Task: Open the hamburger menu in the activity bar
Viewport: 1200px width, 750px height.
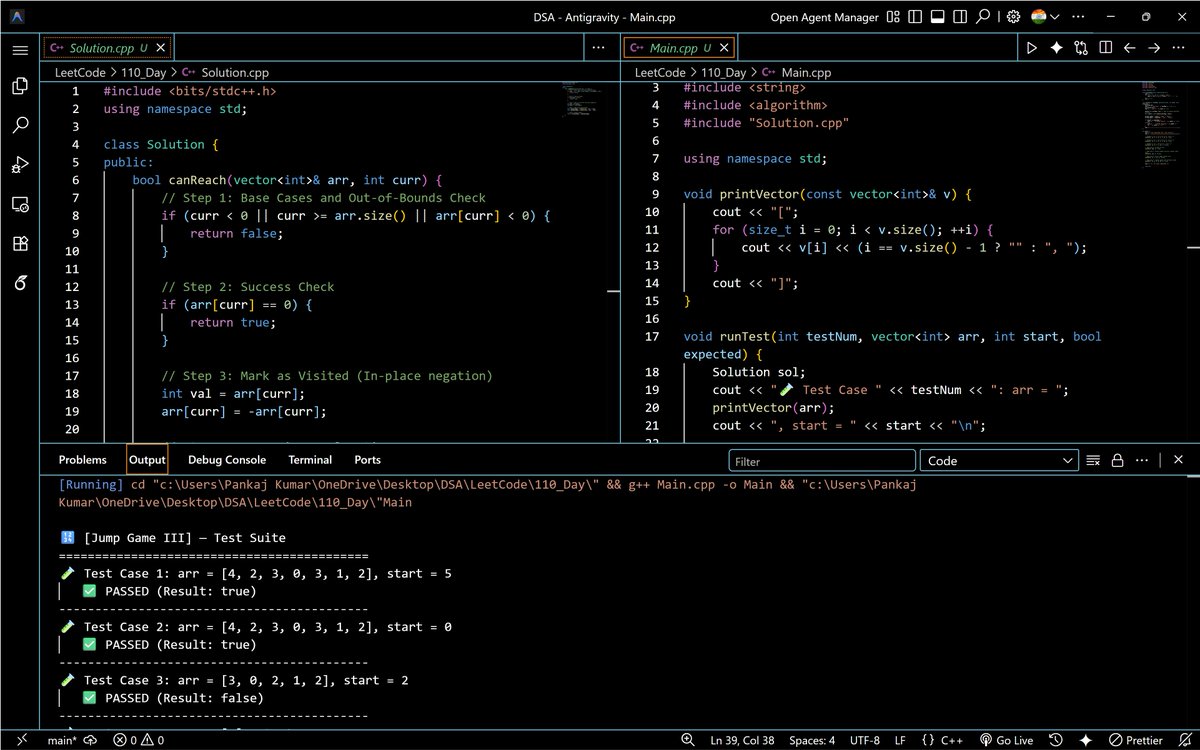Action: coord(20,50)
